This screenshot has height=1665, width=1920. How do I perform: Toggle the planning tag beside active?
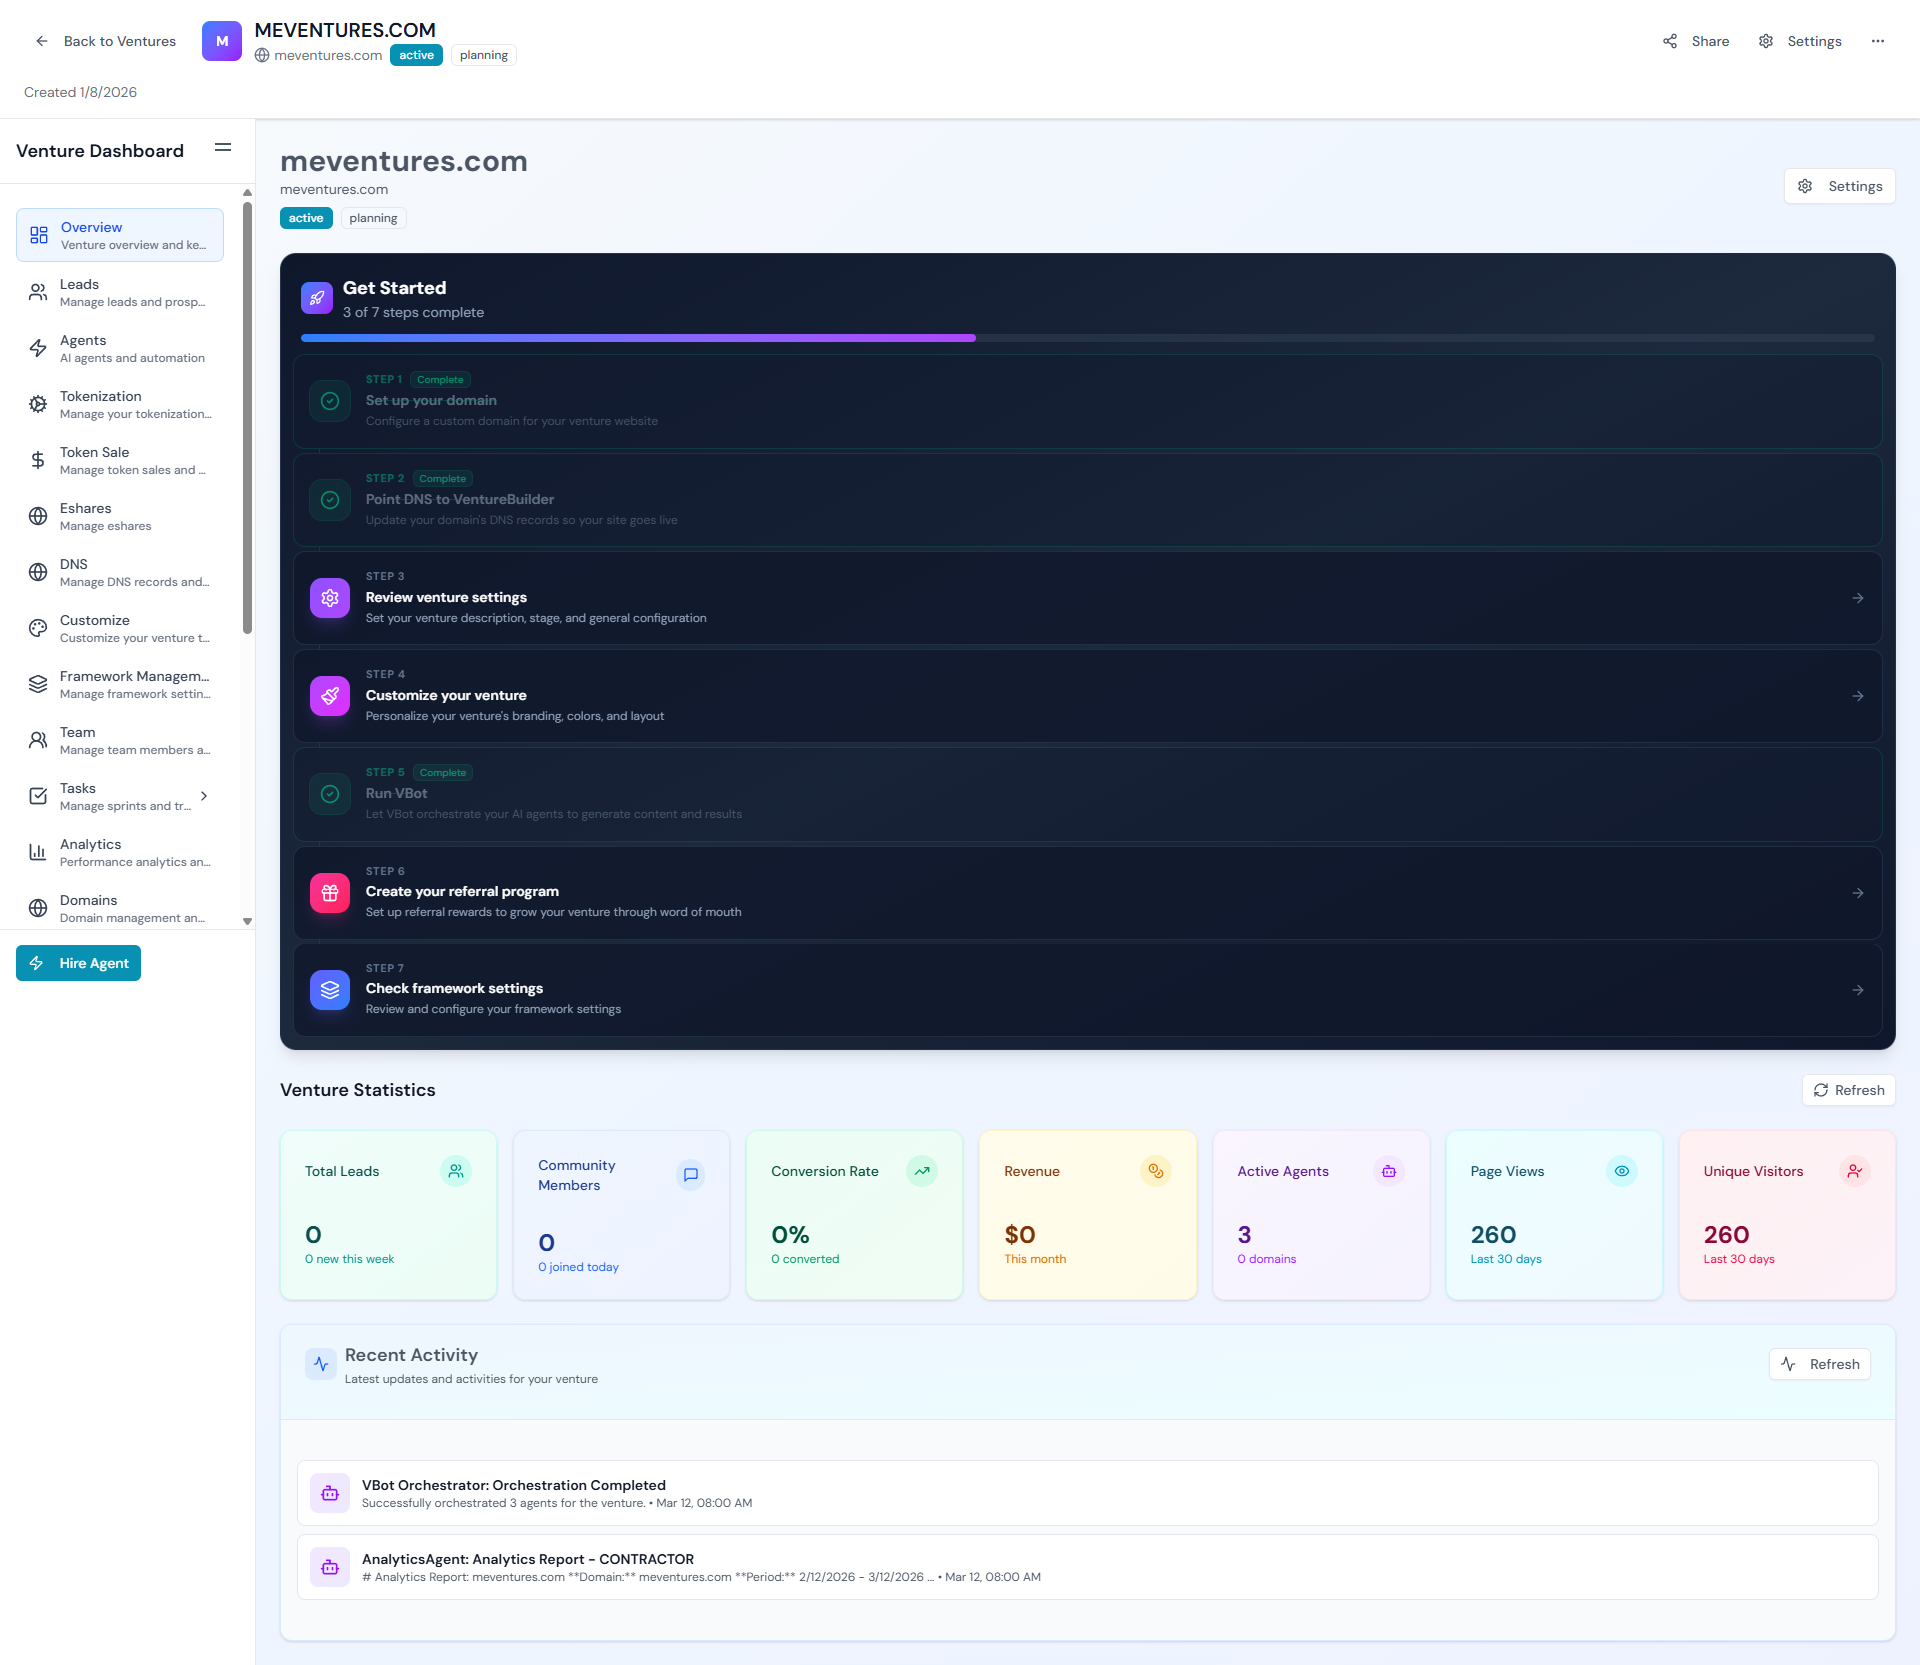coord(373,218)
